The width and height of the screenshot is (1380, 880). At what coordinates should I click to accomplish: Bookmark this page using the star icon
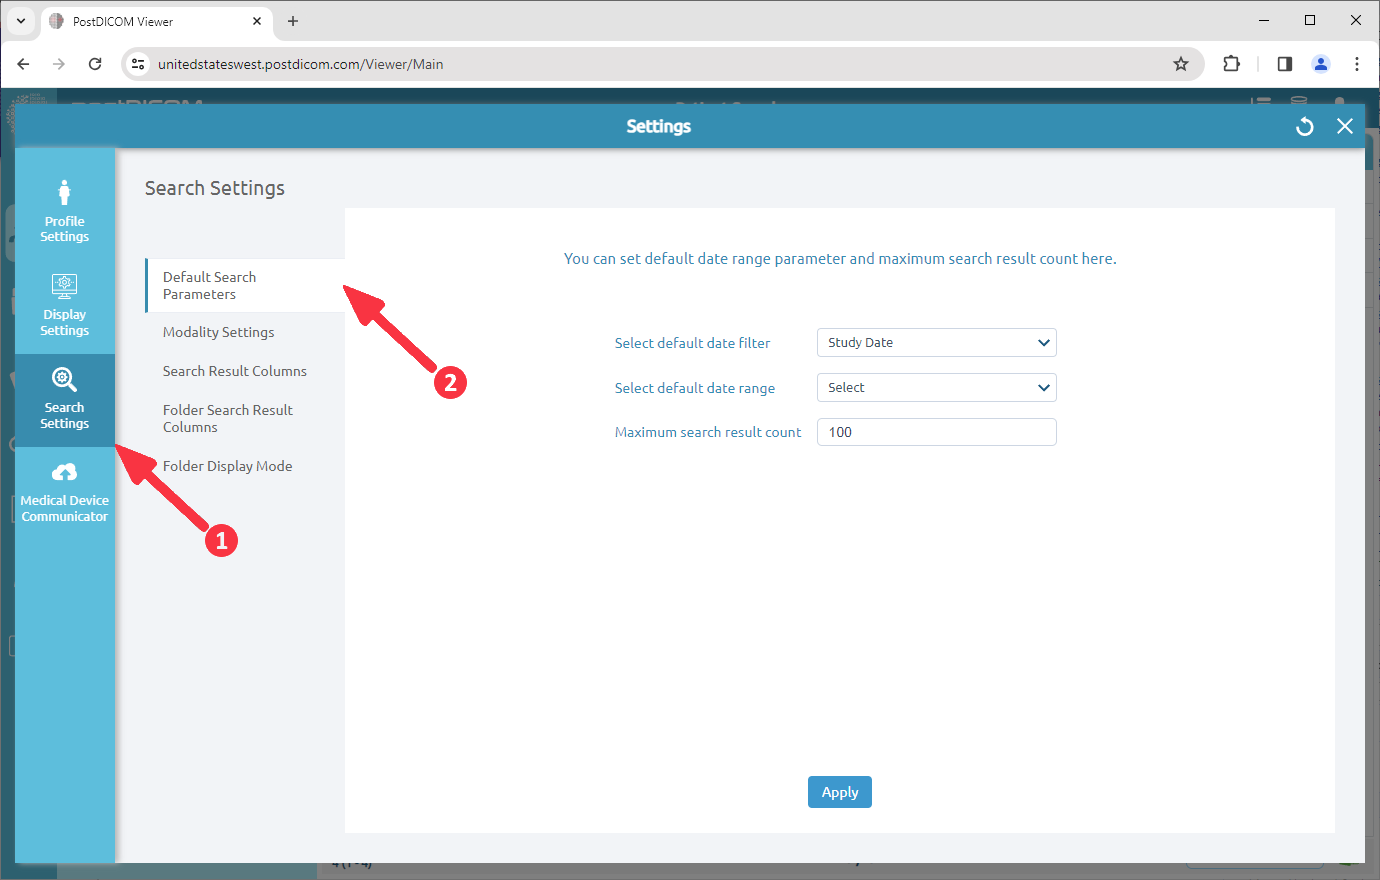click(1181, 63)
